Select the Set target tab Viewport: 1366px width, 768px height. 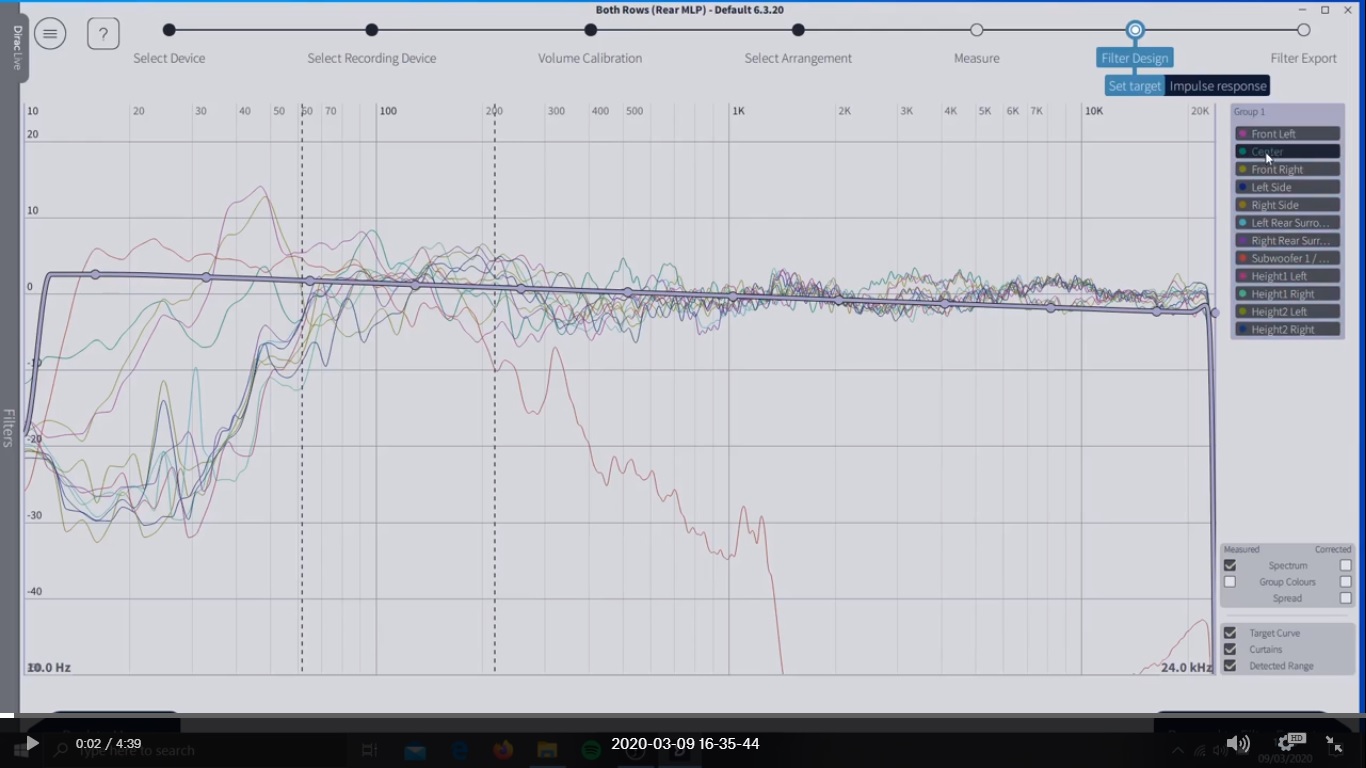click(x=1134, y=86)
